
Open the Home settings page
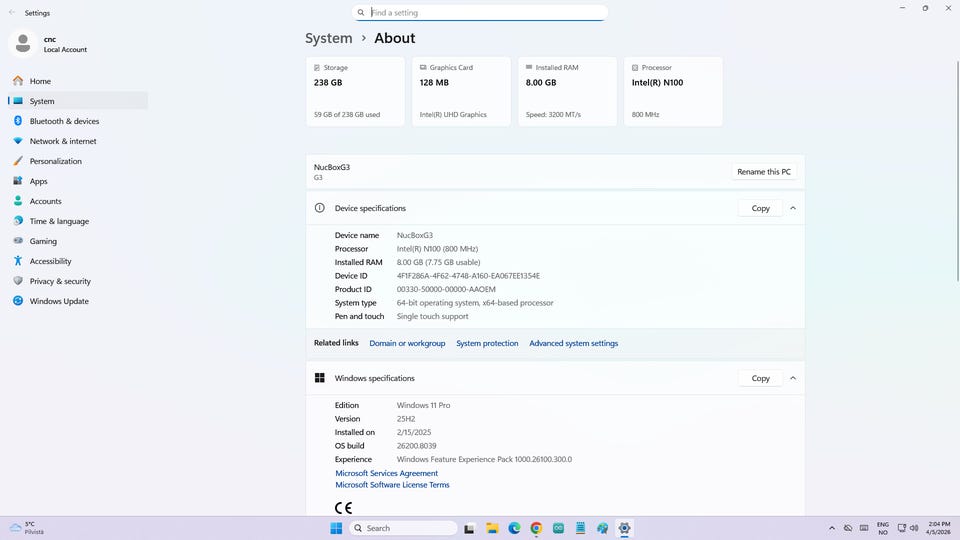[x=40, y=81]
